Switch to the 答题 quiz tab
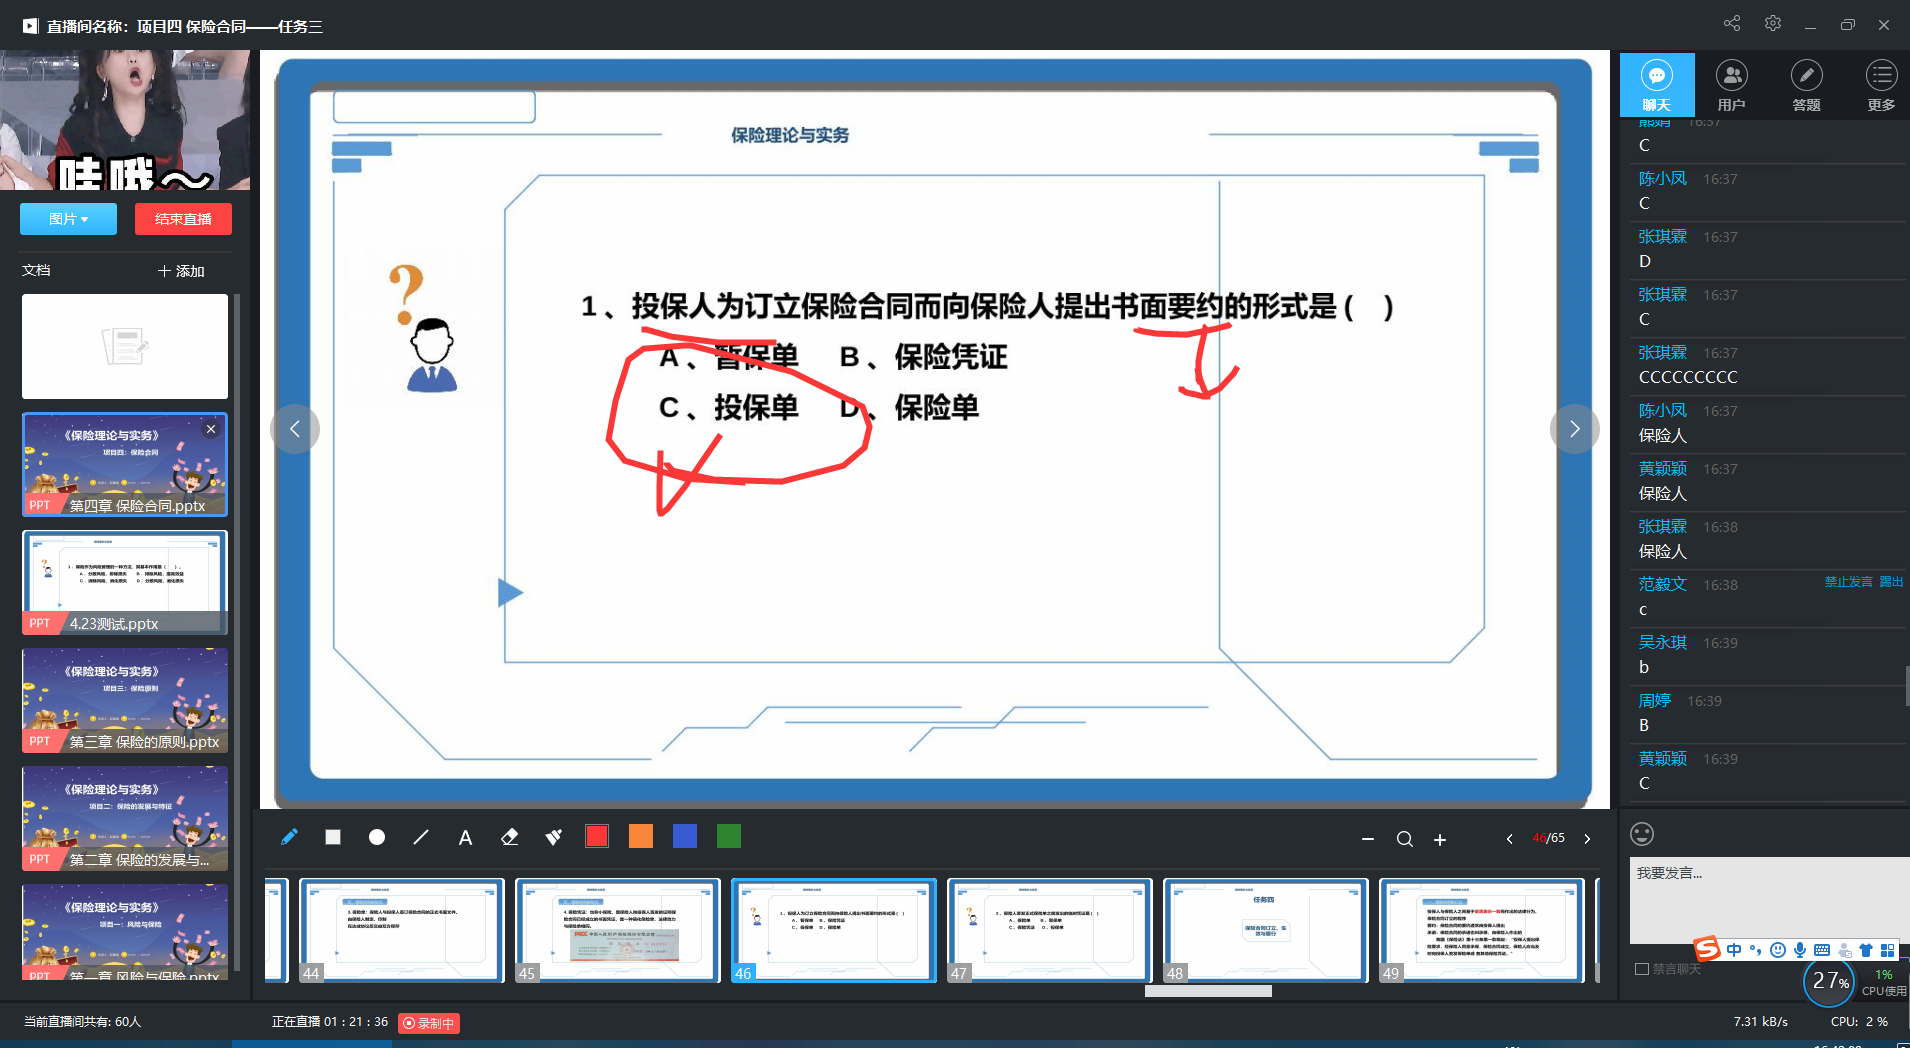Image resolution: width=1910 pixels, height=1048 pixels. 1806,85
